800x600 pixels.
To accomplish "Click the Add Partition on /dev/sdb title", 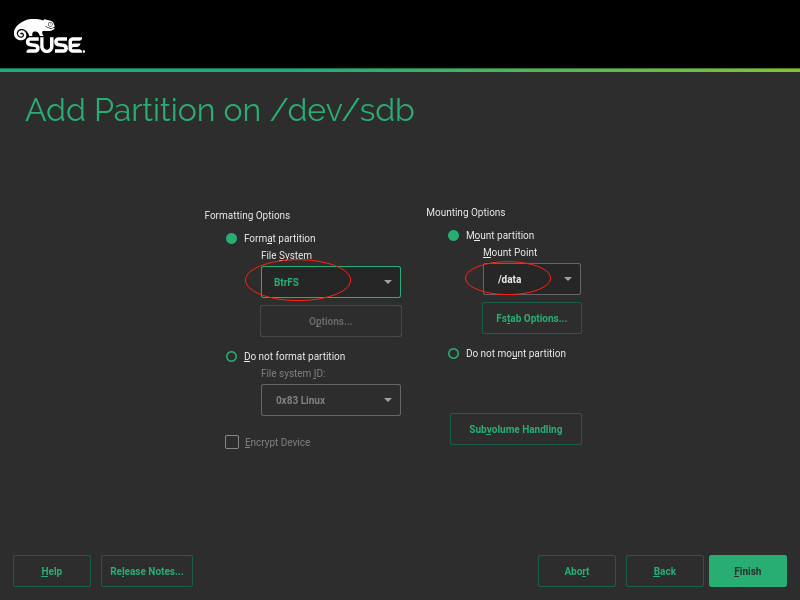I will 219,110.
